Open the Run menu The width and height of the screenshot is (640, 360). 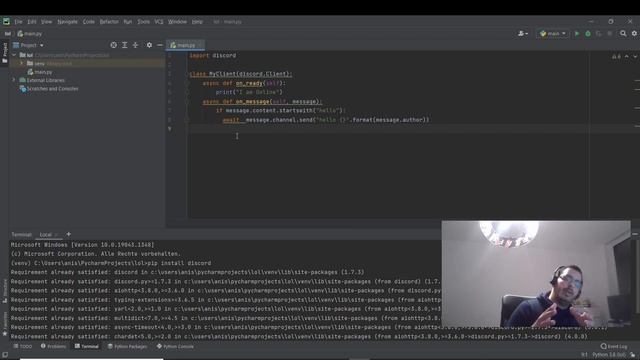(x=128, y=21)
